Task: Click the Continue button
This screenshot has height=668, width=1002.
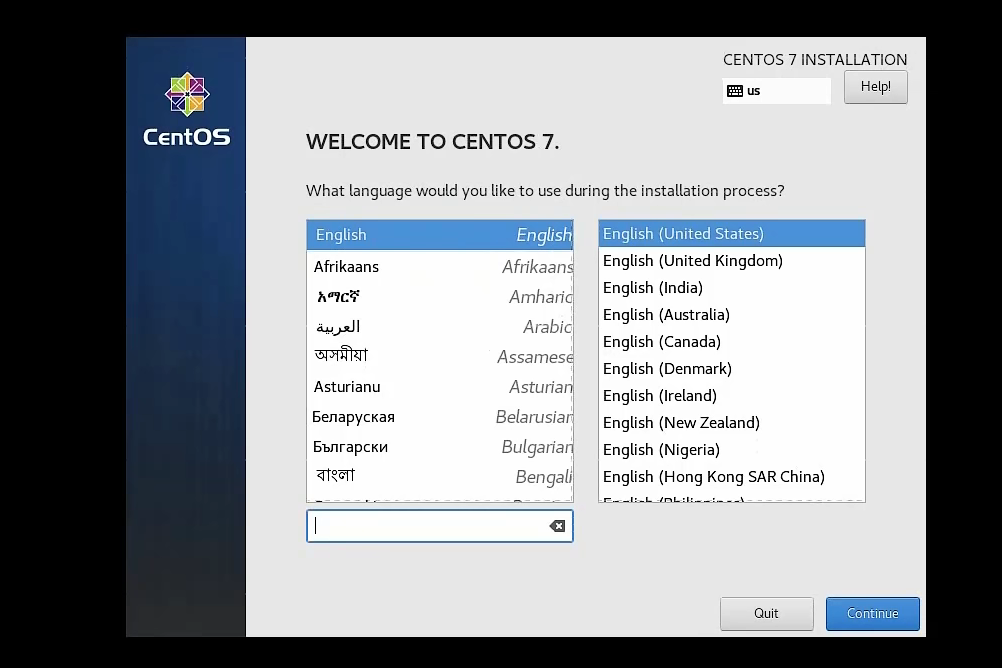Action: click(872, 614)
